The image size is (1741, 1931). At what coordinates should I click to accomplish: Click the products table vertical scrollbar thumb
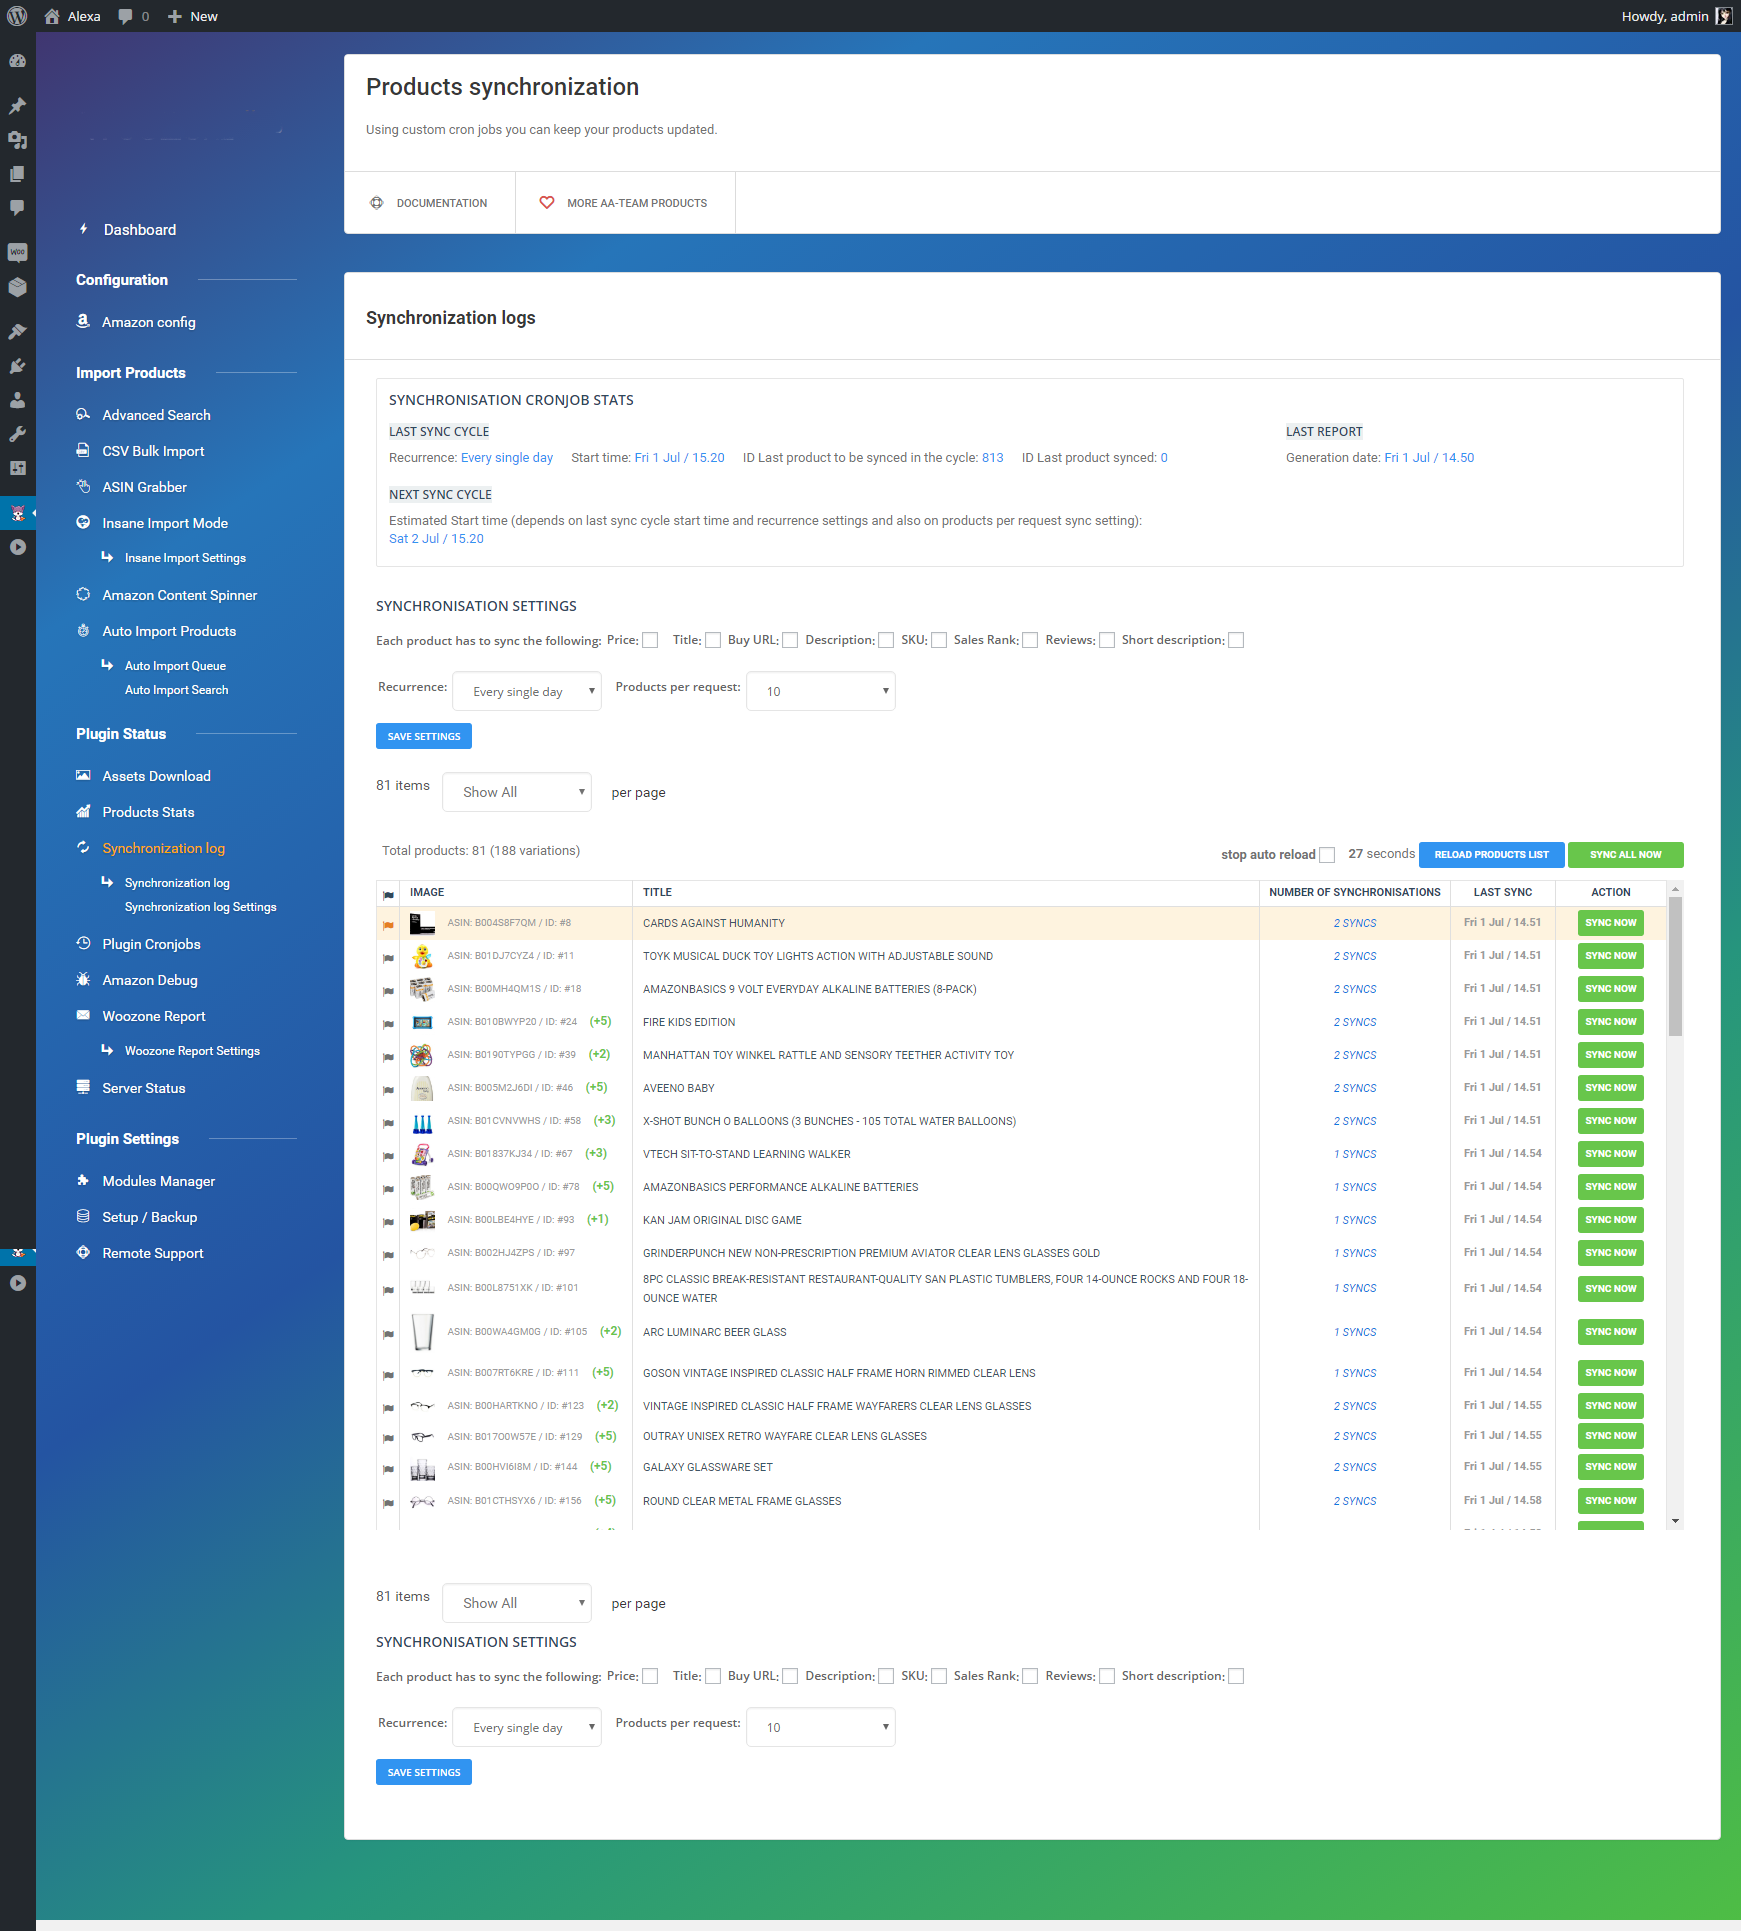(1675, 965)
